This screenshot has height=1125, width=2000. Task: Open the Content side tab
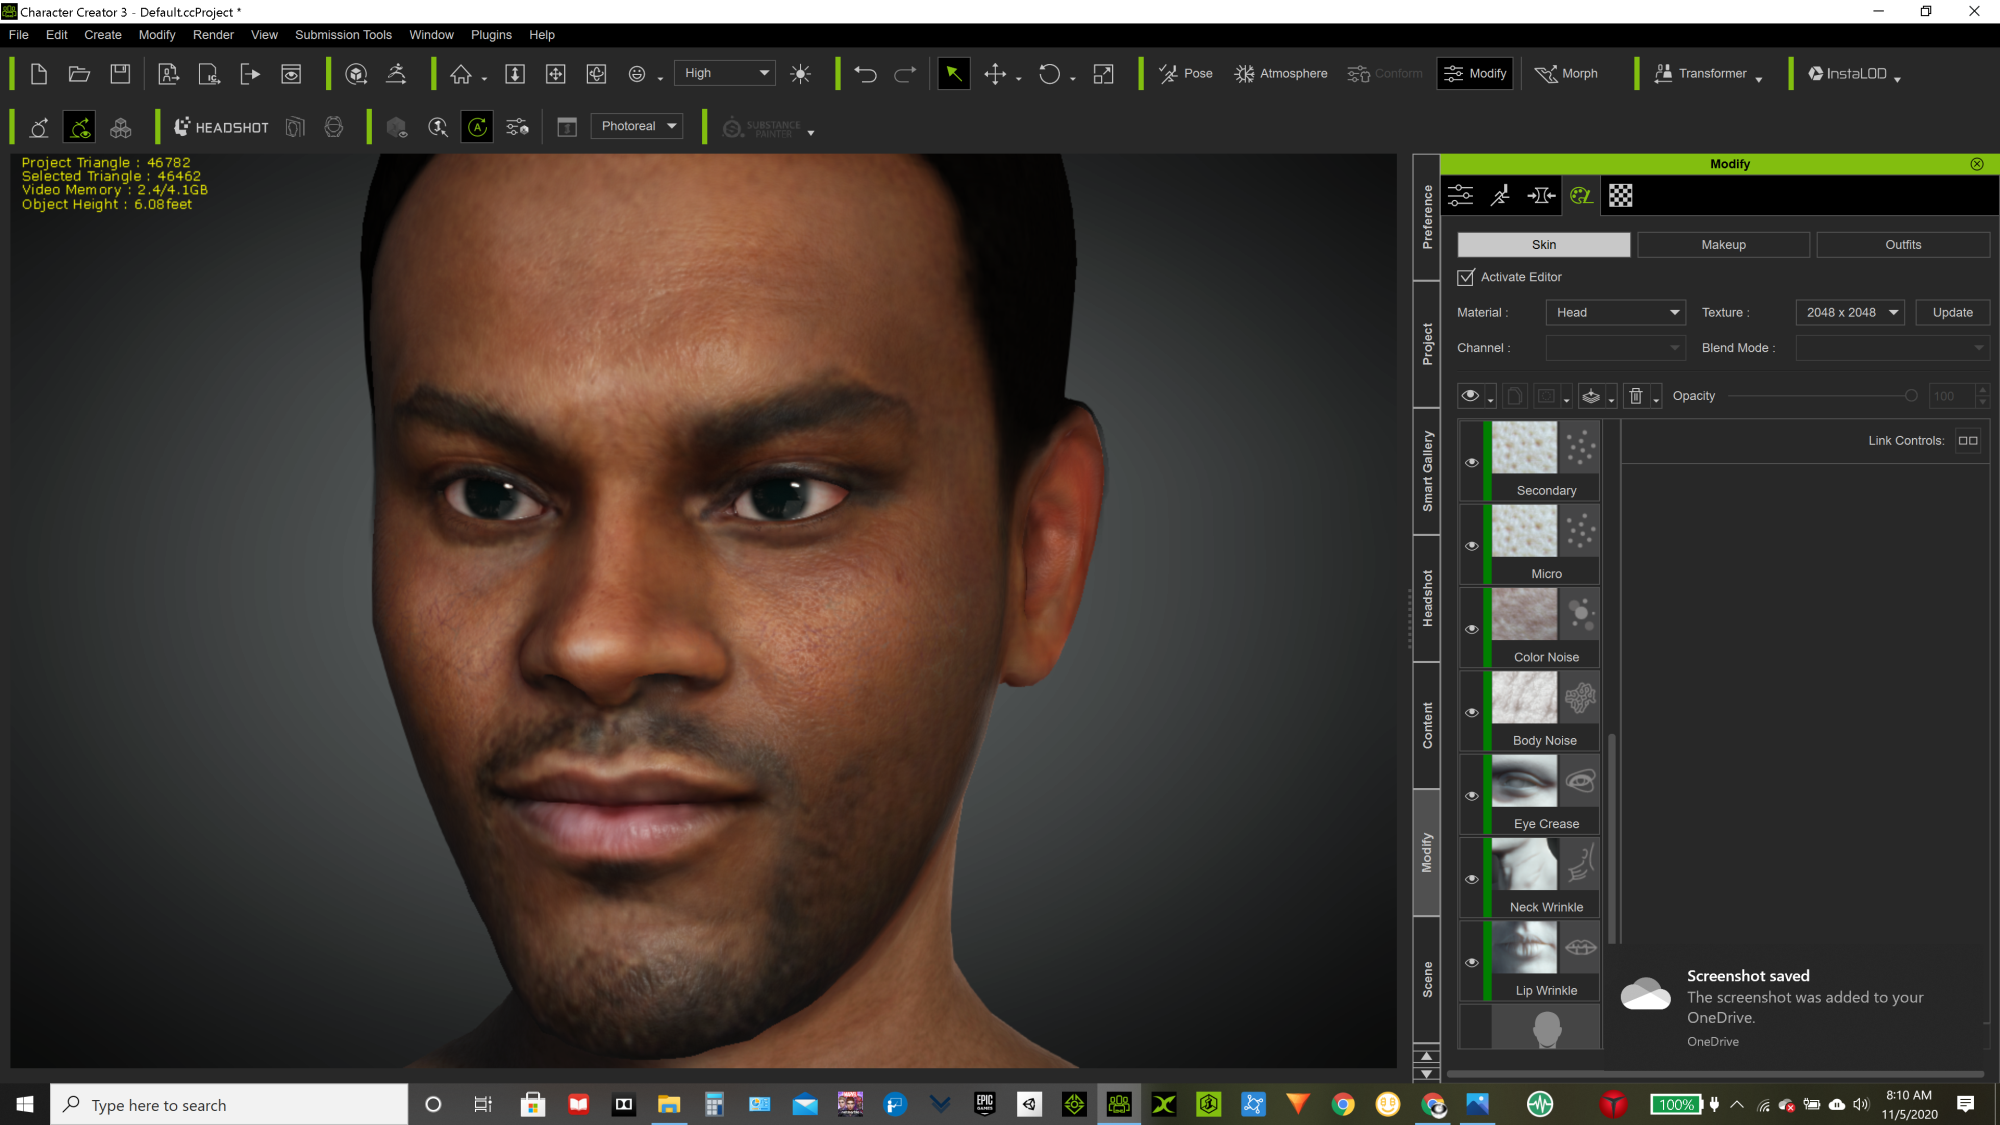click(x=1426, y=725)
